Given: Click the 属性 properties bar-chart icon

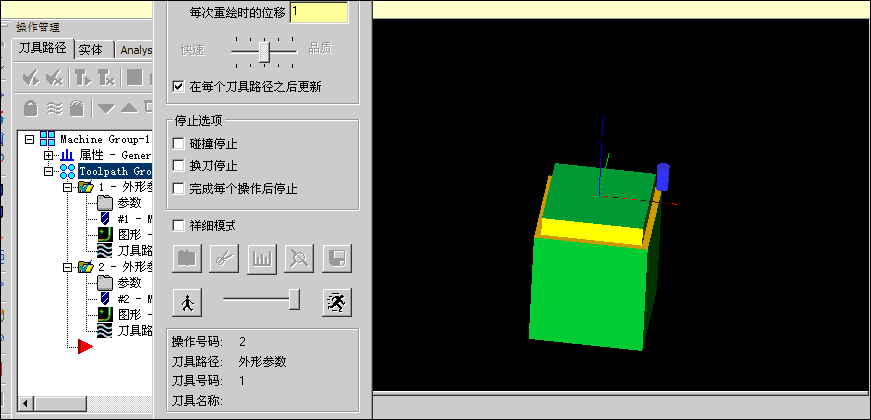Looking at the screenshot, I should 67,155.
